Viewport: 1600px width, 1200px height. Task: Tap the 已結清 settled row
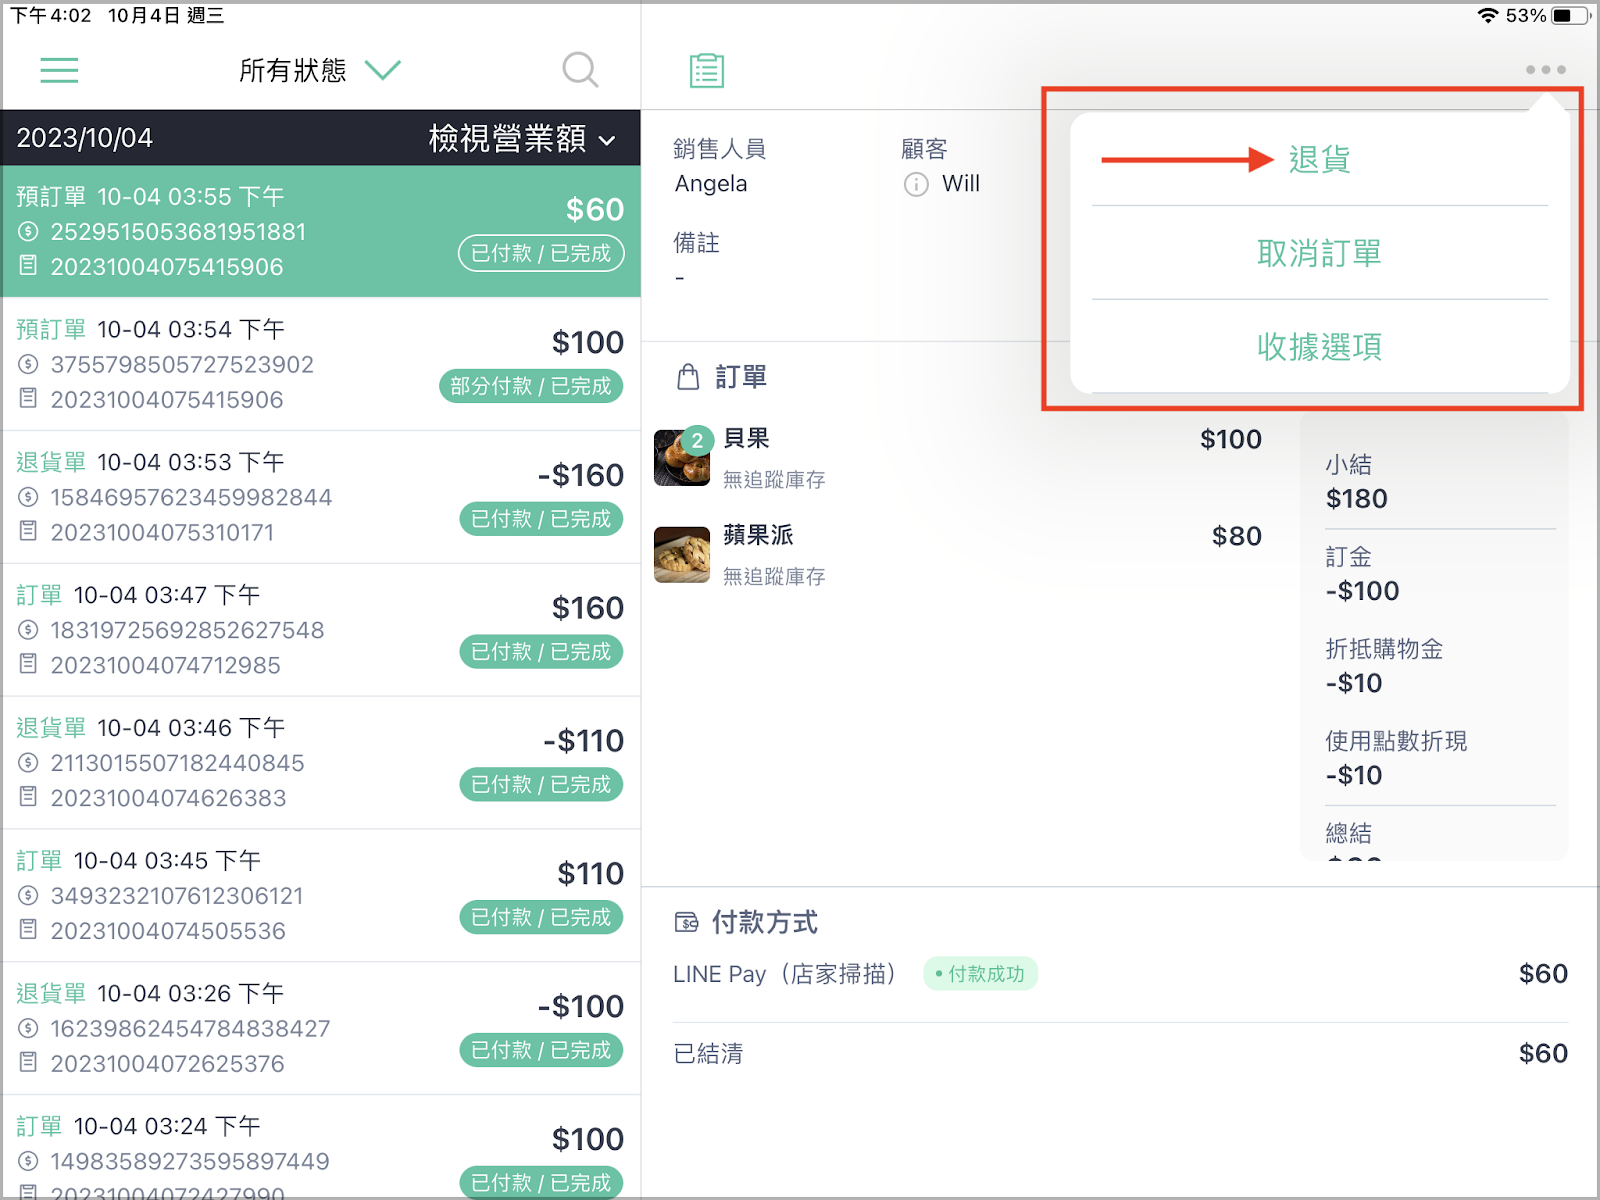coord(1120,1053)
